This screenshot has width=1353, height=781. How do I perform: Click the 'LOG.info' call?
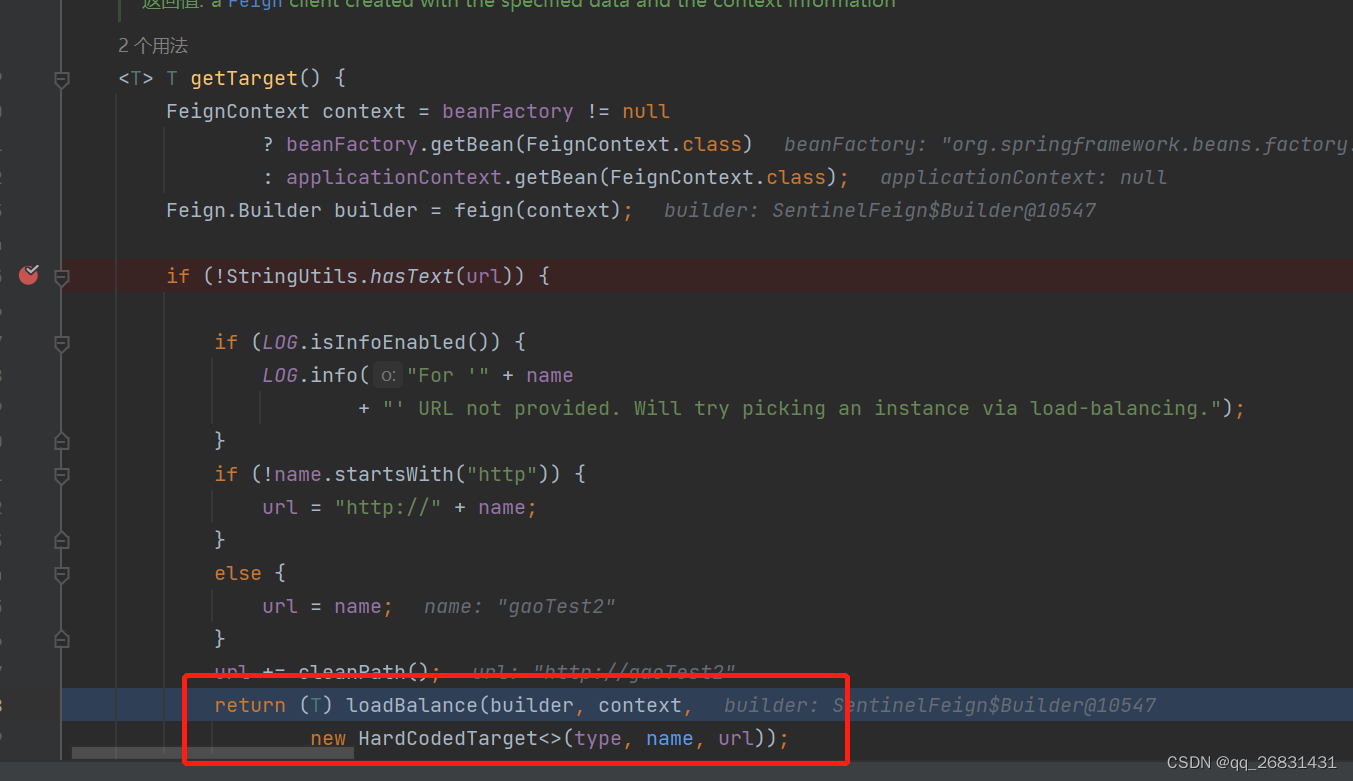point(310,375)
